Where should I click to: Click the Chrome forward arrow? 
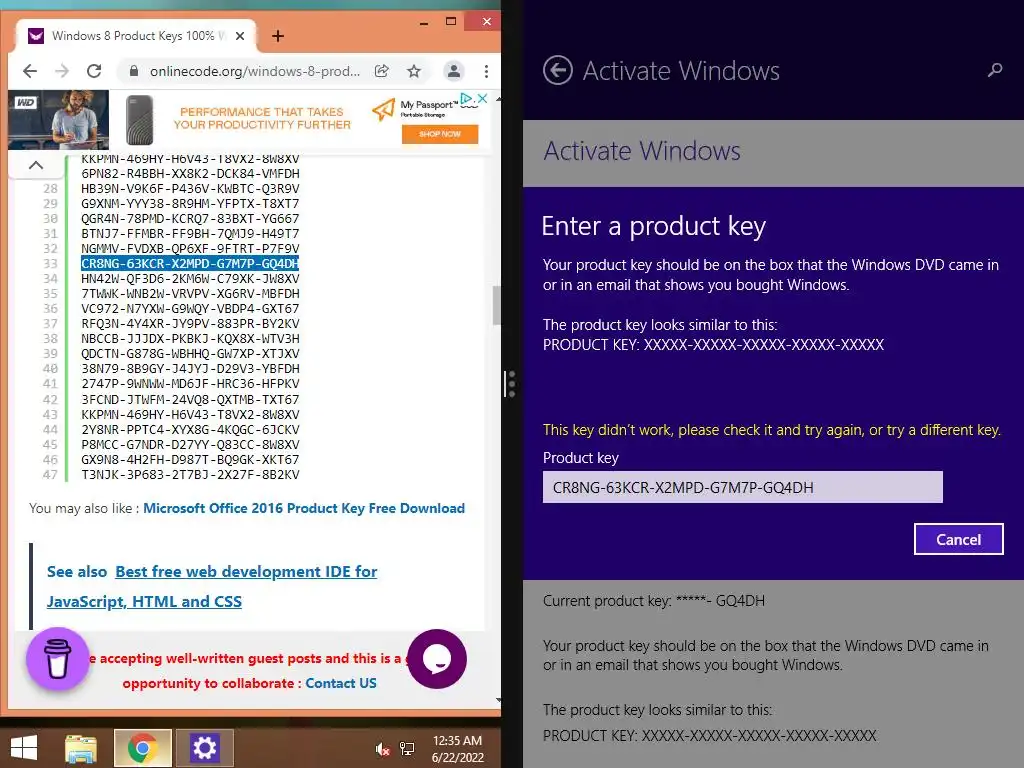coord(62,71)
